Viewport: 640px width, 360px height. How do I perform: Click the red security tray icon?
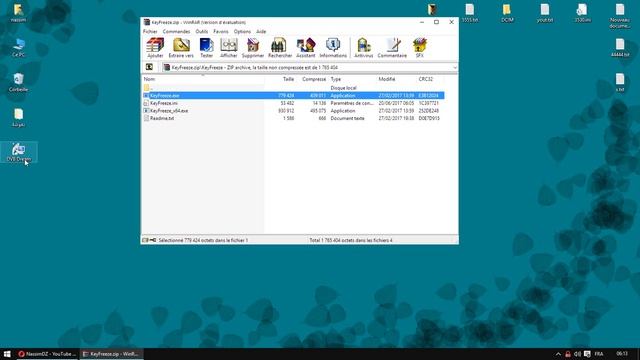click(x=568, y=354)
